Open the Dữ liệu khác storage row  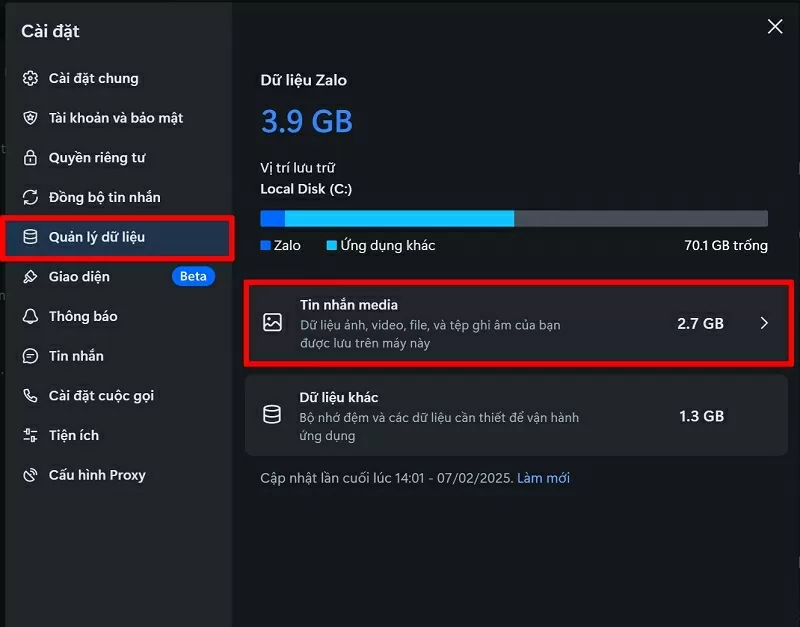pyautogui.click(x=500, y=415)
